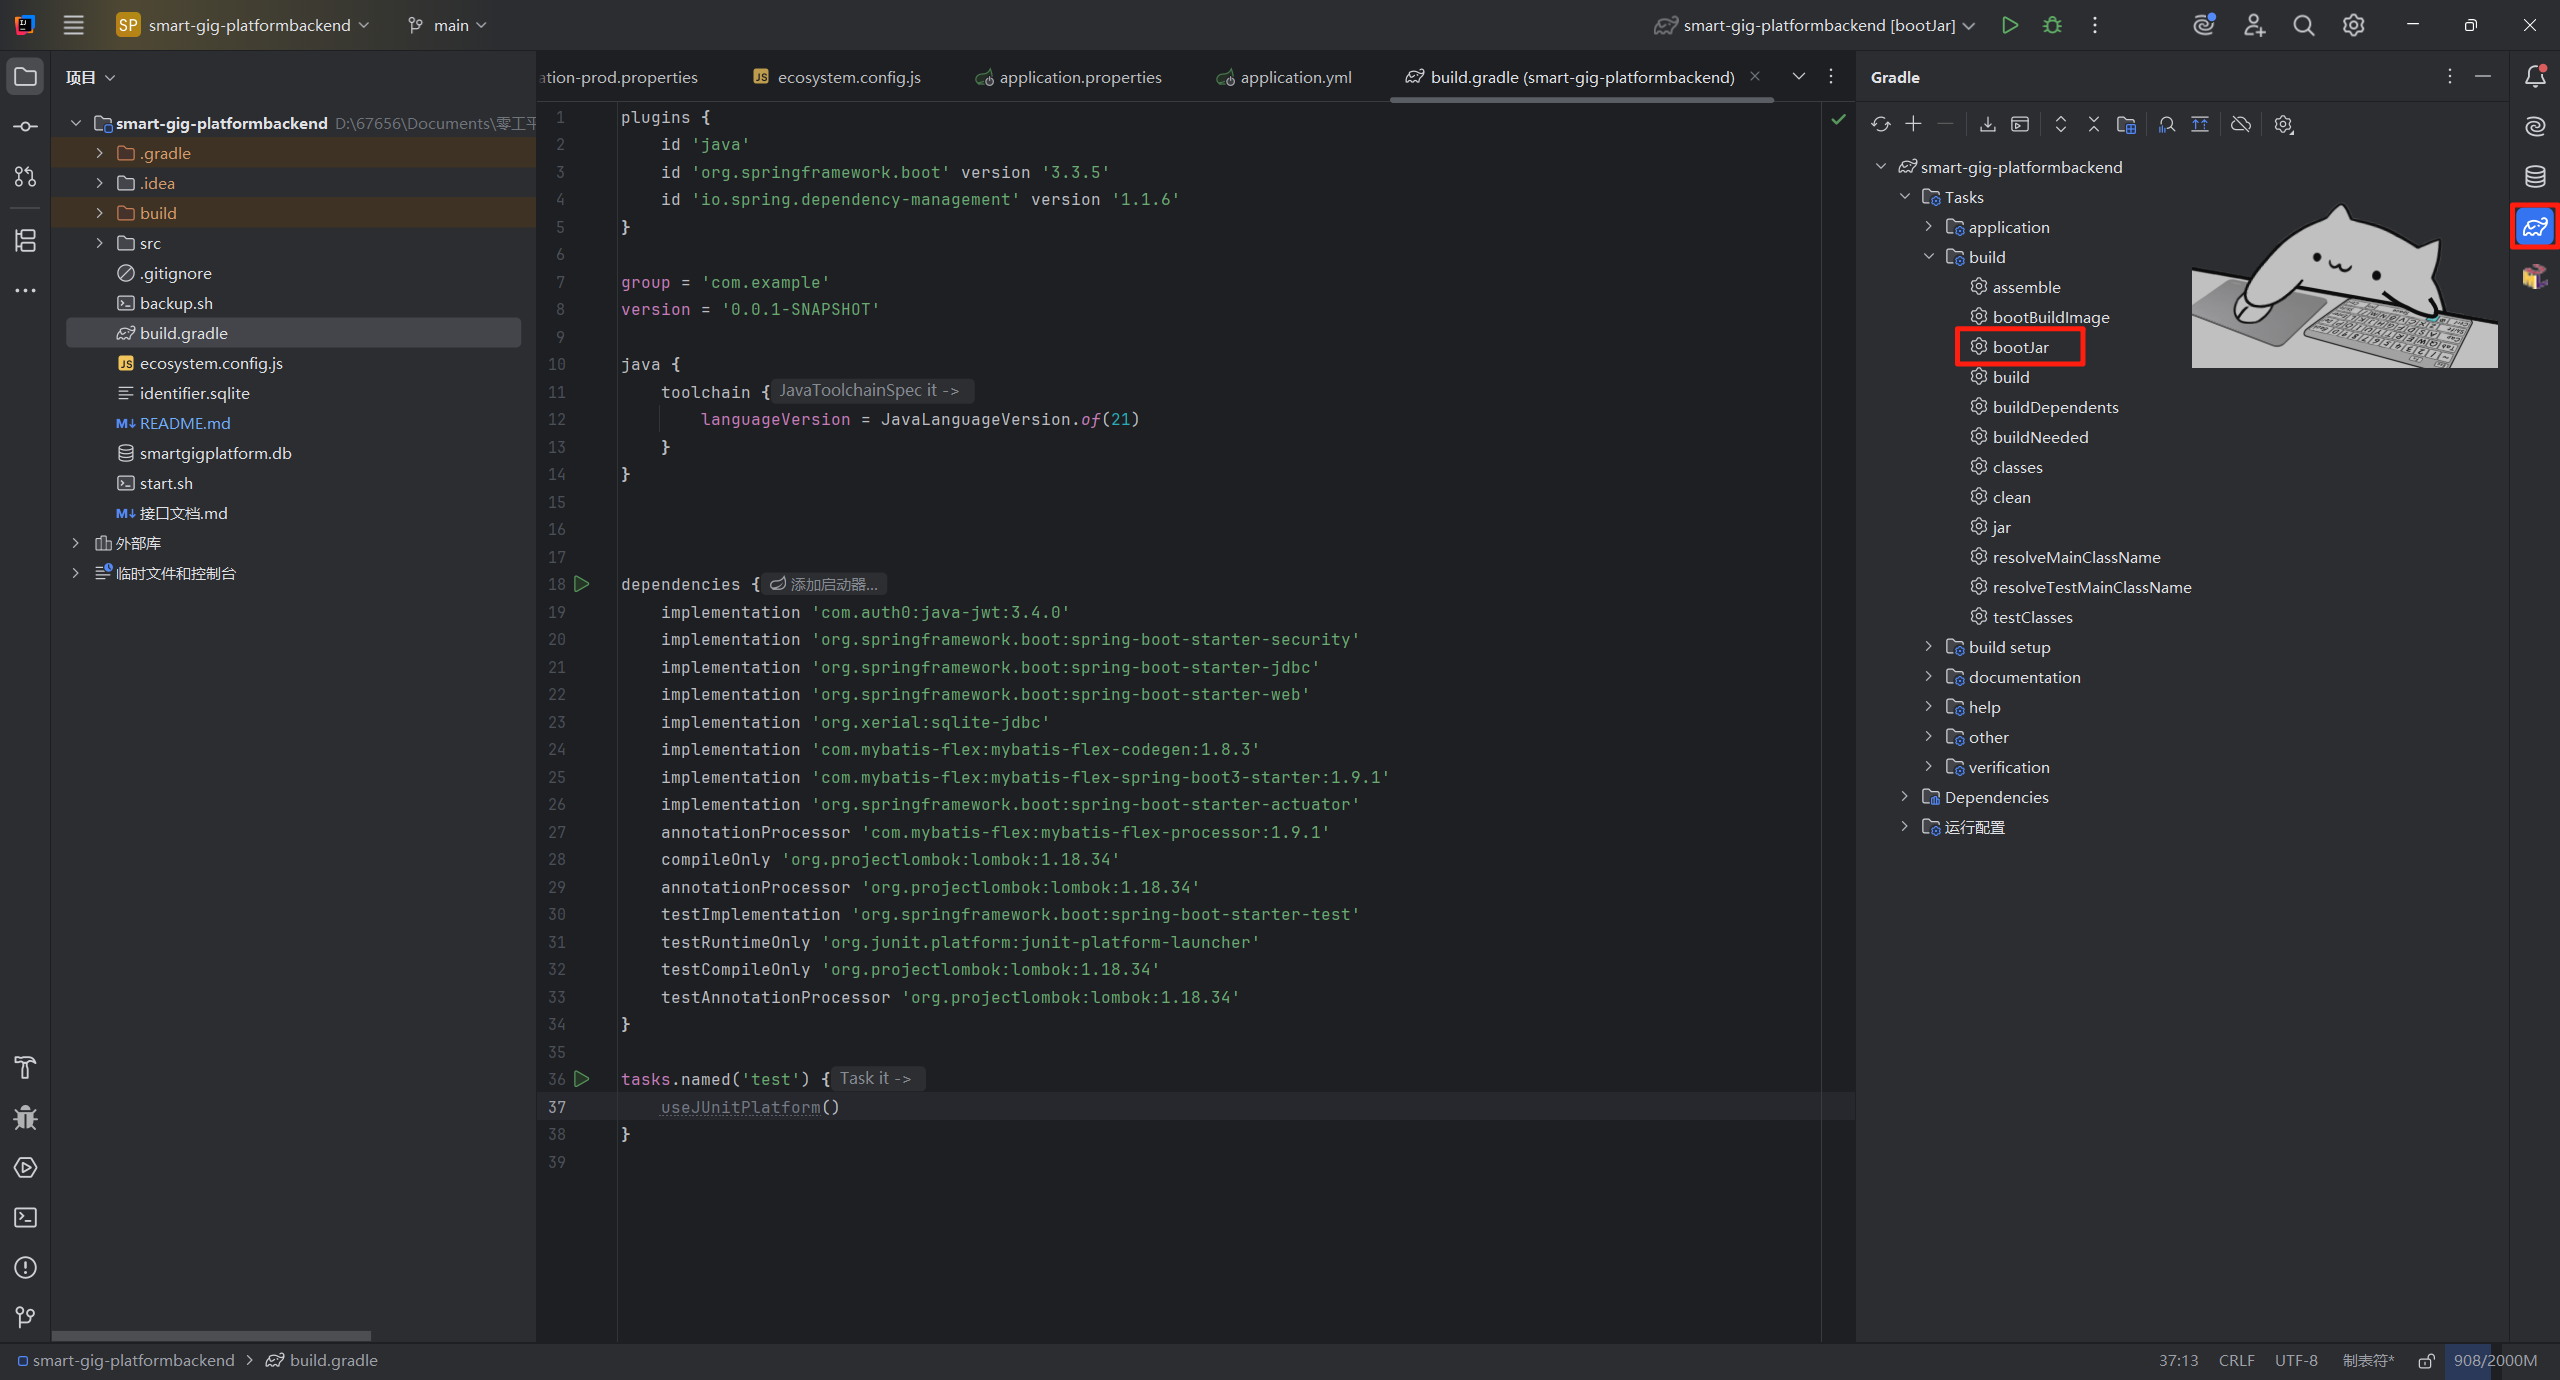Reload all Gradle projects
2560x1380 pixels.
pyautogui.click(x=1880, y=124)
